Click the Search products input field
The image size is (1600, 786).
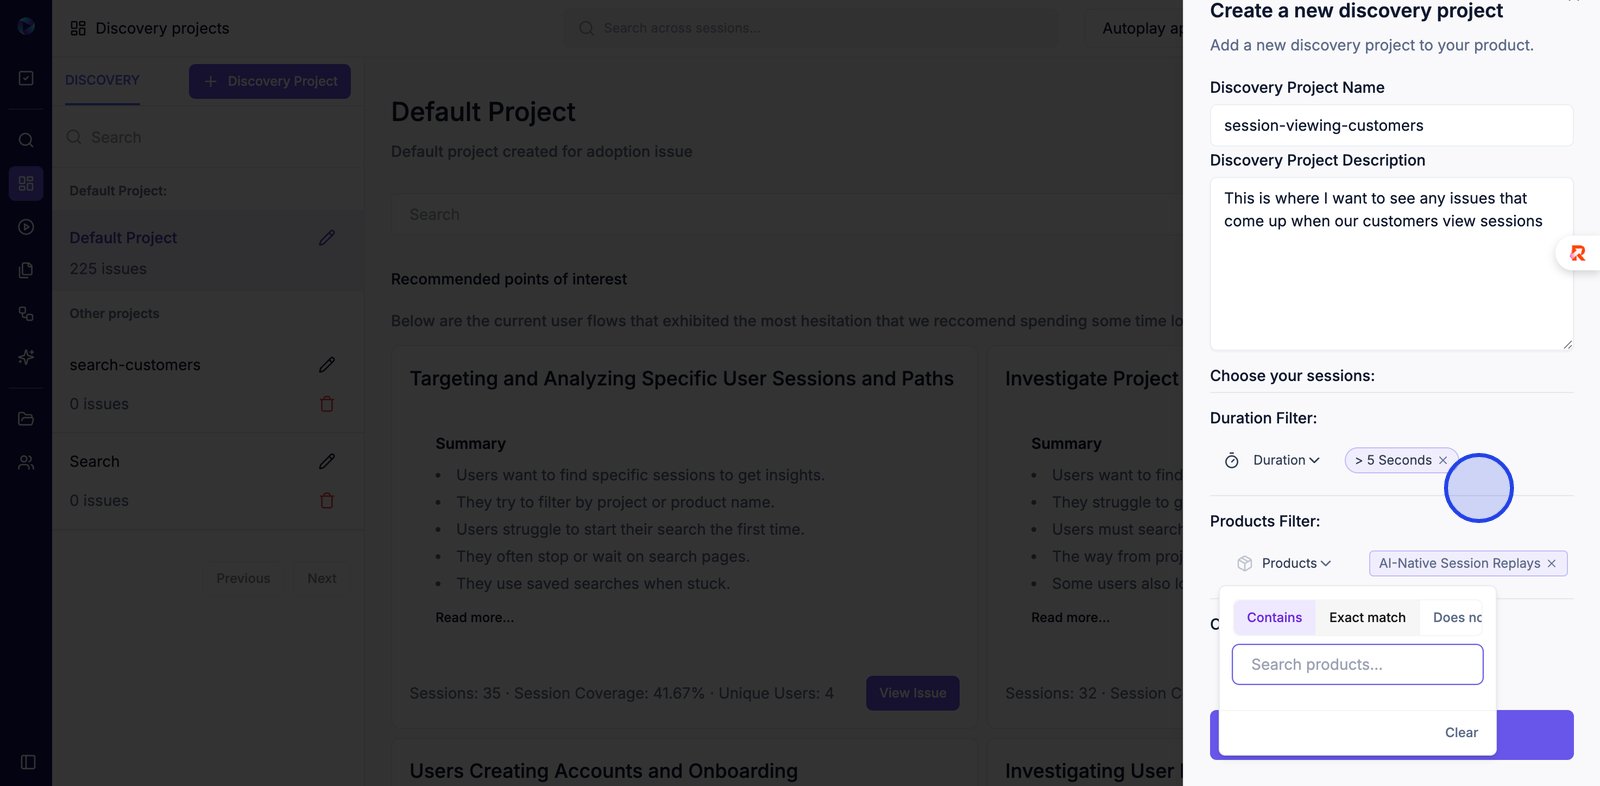1357,665
